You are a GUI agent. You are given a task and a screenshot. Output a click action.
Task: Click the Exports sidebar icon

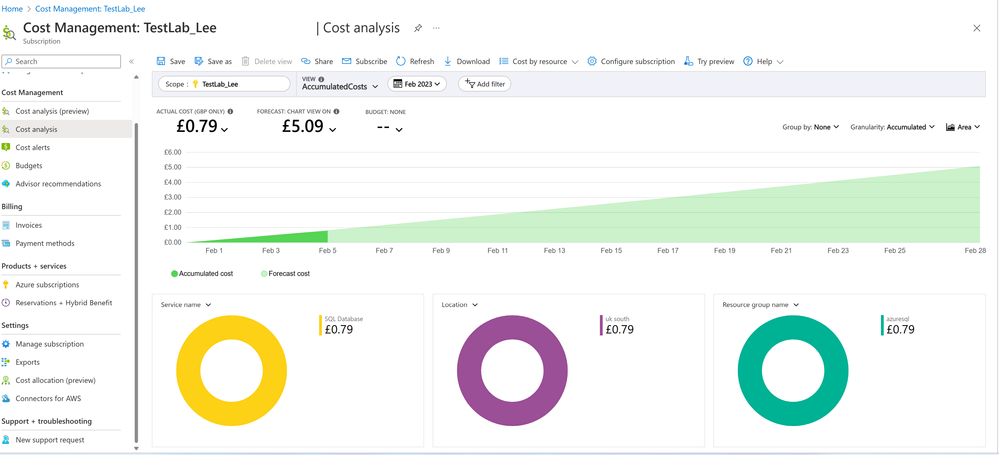[x=6, y=362]
